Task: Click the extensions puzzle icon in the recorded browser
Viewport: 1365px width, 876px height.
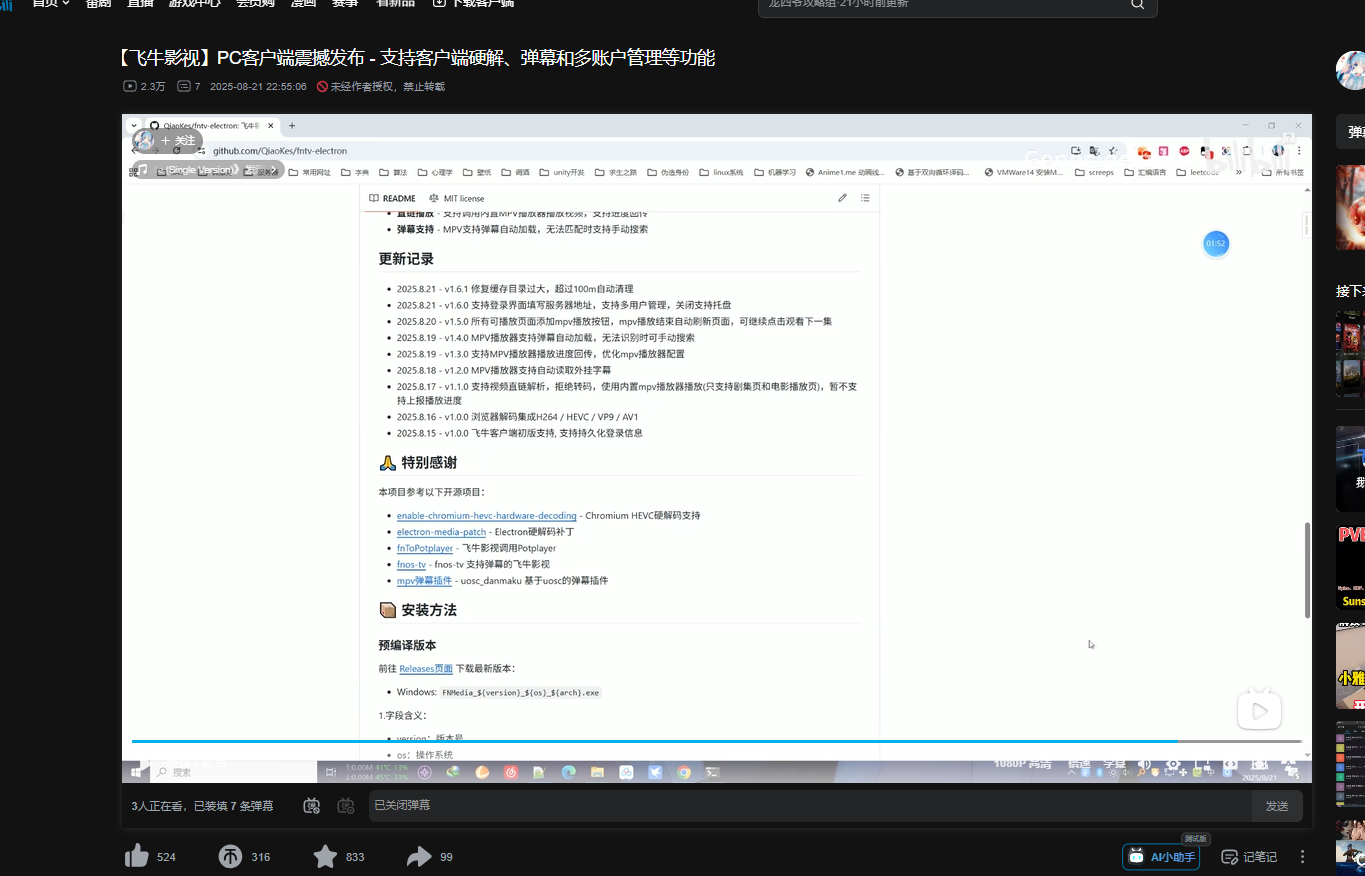Action: (x=1245, y=151)
